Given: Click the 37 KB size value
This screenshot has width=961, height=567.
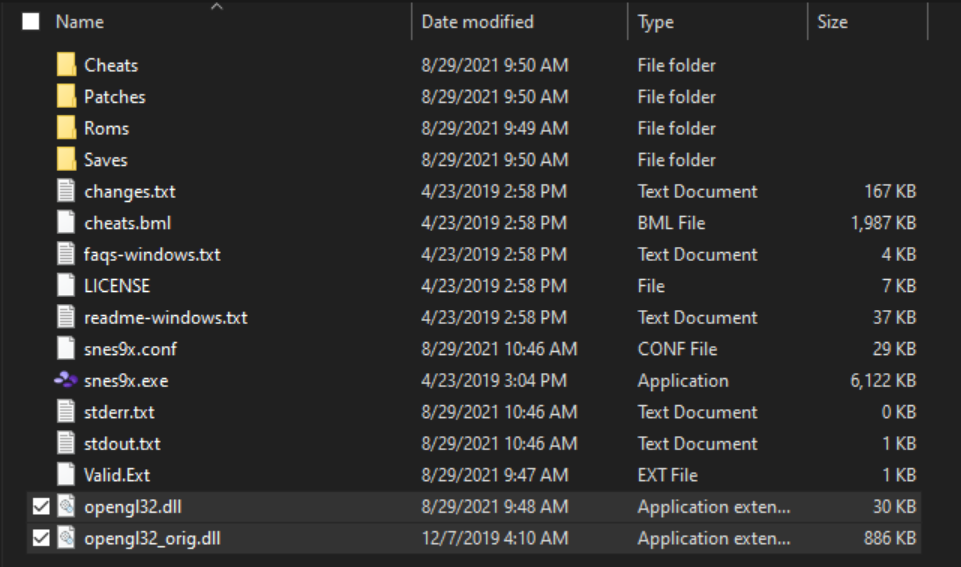Looking at the screenshot, I should click(894, 318).
